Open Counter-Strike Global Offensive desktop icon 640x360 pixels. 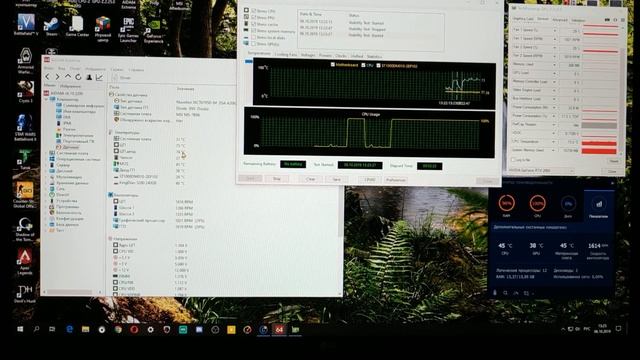tap(24, 195)
